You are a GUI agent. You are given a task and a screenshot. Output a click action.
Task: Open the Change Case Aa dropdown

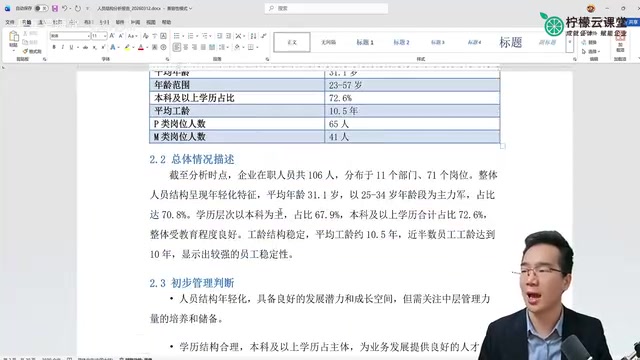click(132, 36)
